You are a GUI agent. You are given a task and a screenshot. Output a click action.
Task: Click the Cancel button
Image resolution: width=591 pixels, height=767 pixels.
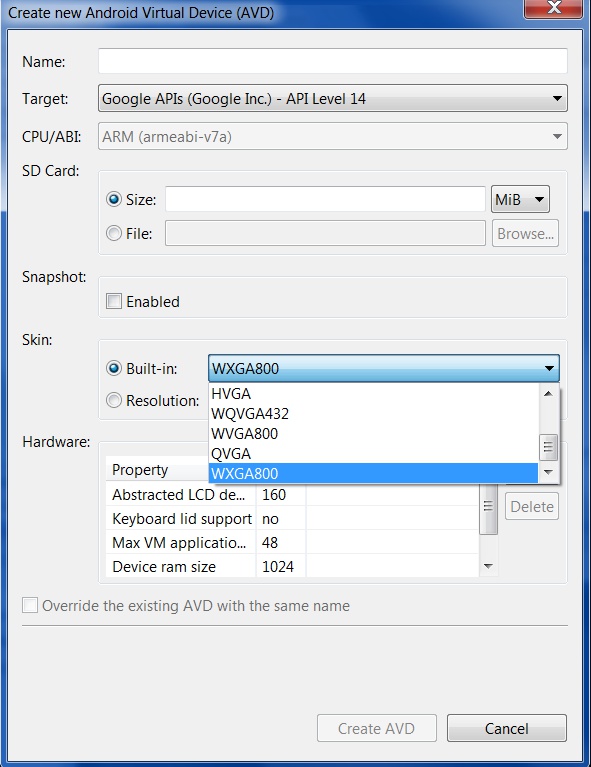[506, 728]
